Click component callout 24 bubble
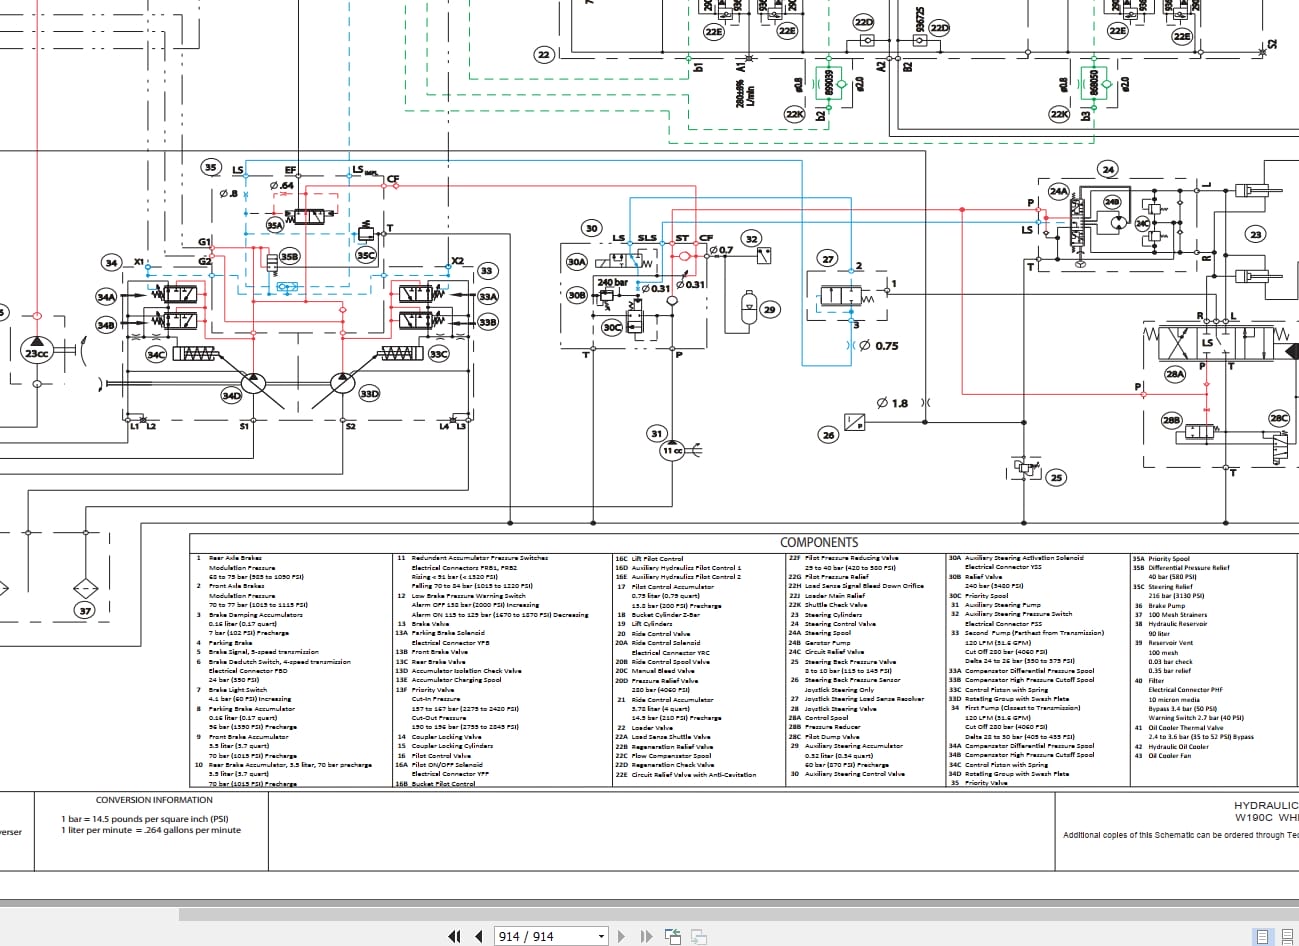1299x946 pixels. (1108, 169)
